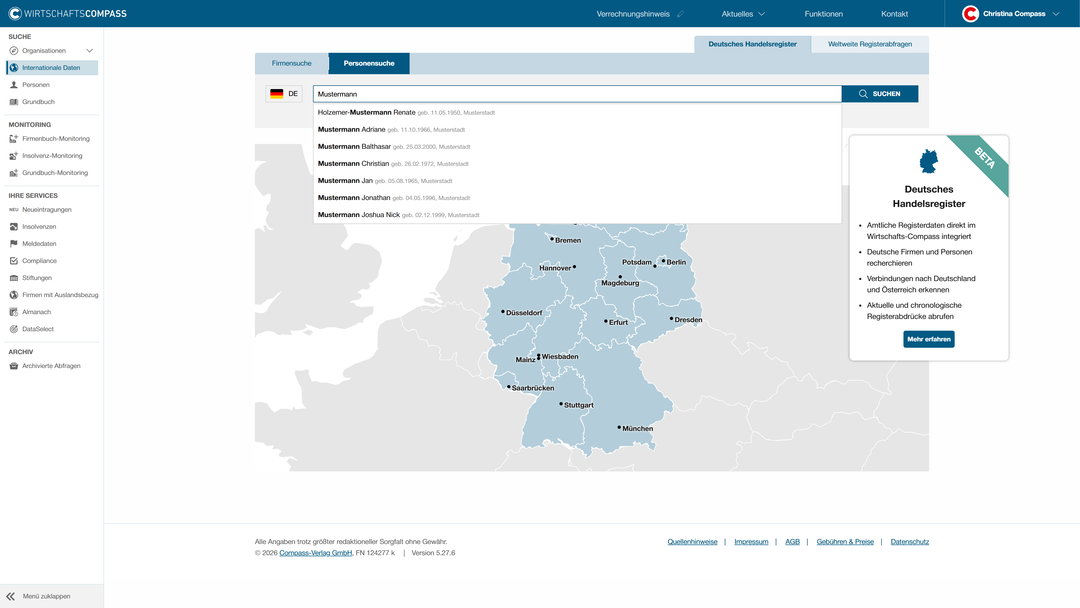Expand the Organisationen chevron
1080x608 pixels.
[90, 50]
